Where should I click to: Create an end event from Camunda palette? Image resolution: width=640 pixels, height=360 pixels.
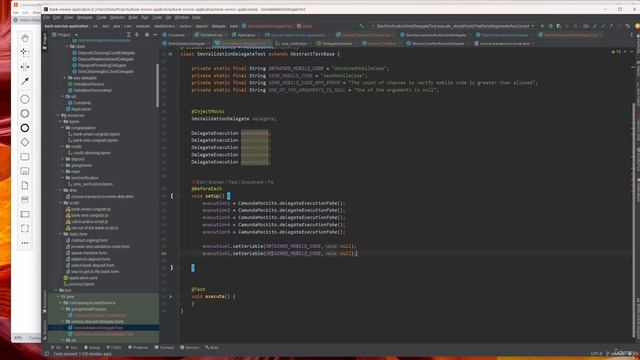(x=25, y=128)
